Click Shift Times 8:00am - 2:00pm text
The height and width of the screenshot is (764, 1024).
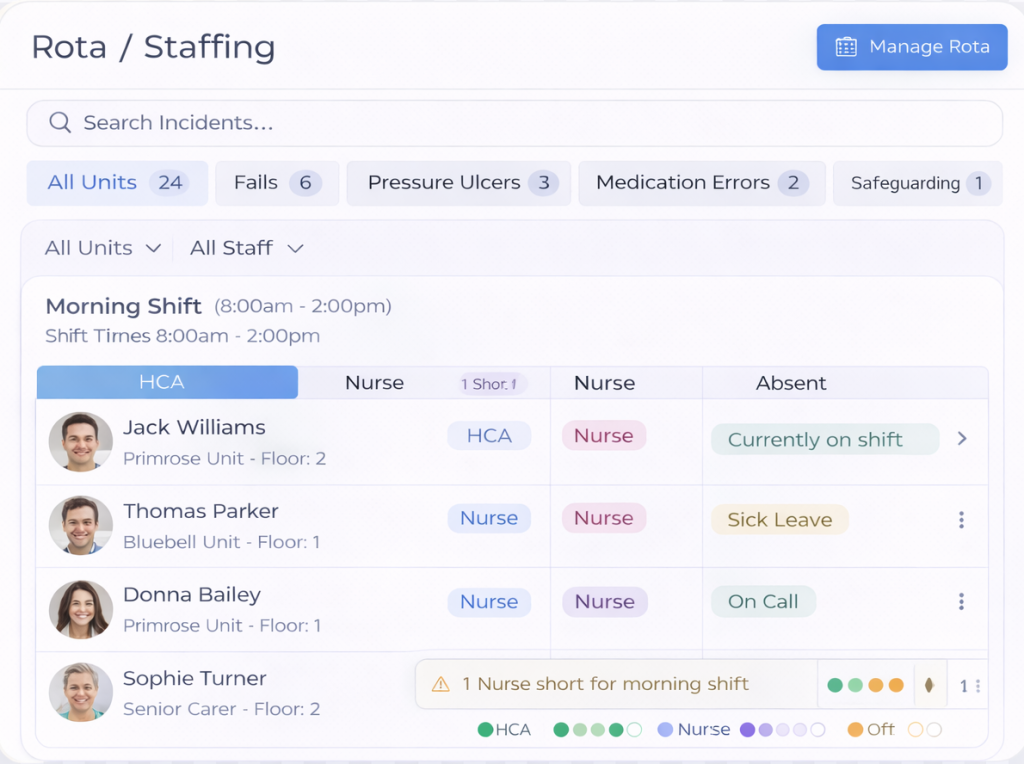[x=183, y=336]
